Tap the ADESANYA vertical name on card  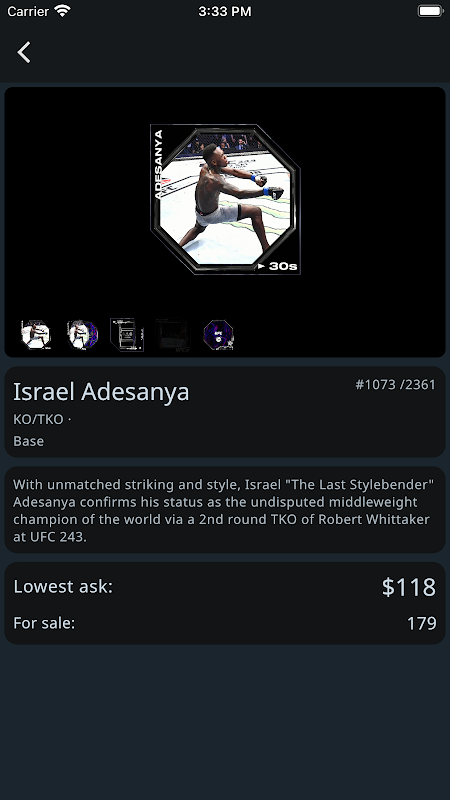coord(158,164)
